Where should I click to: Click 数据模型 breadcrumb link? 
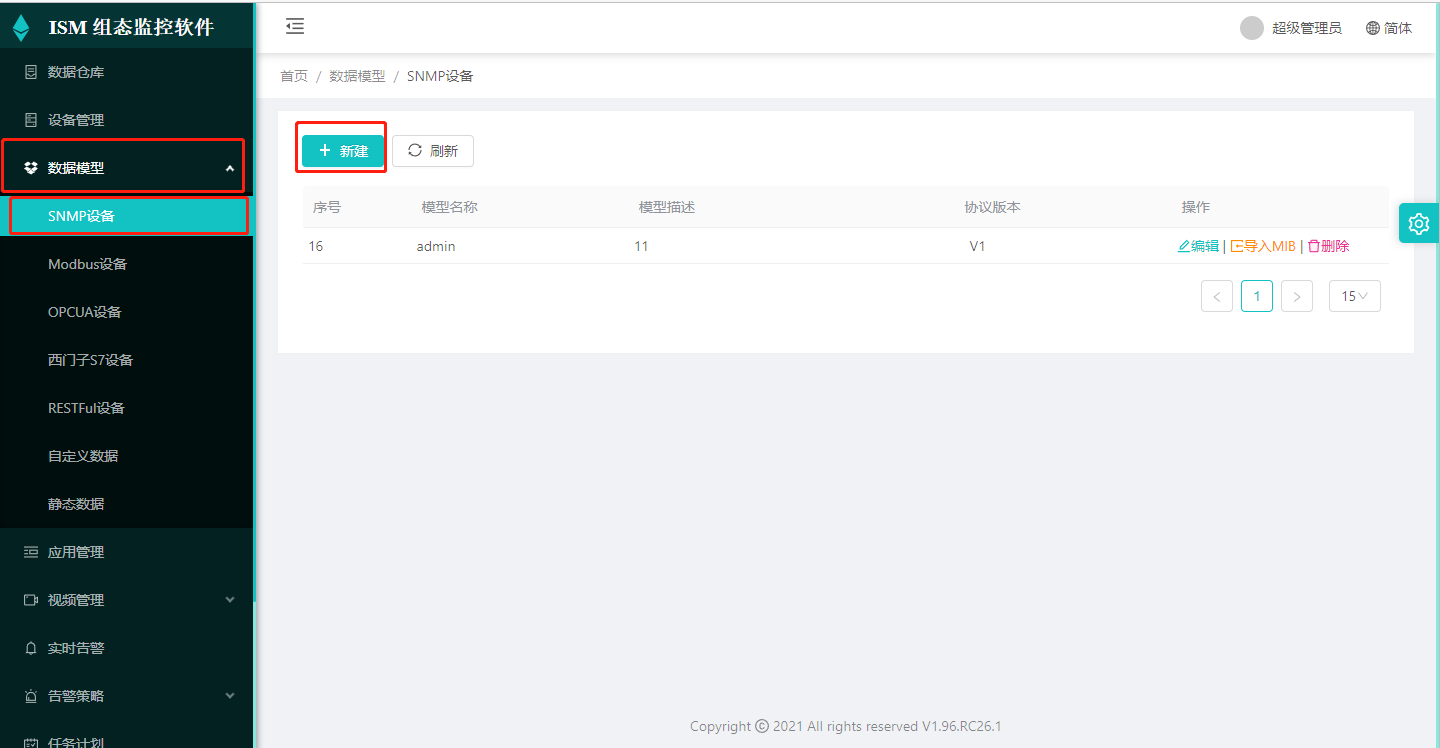coord(357,76)
